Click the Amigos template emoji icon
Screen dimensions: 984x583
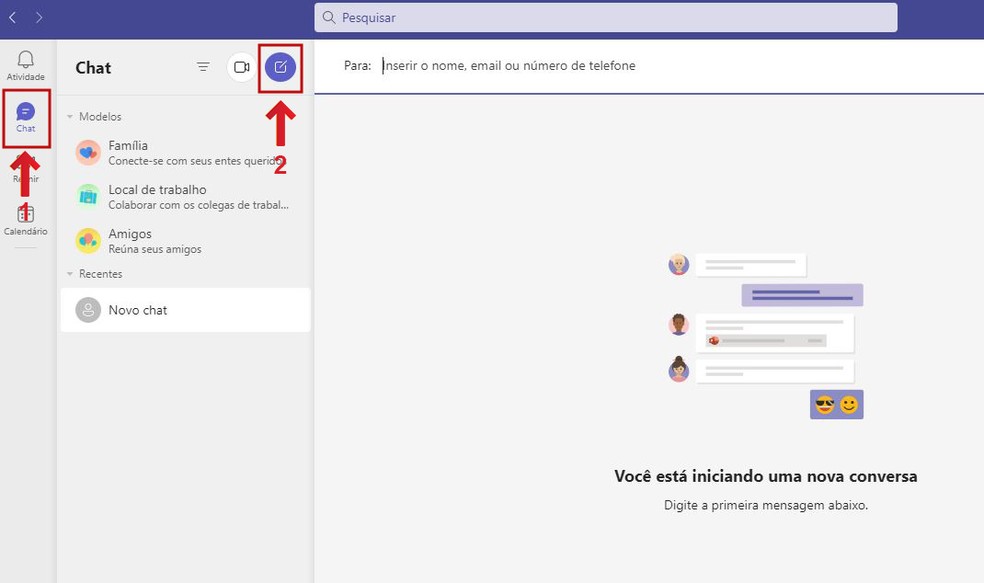point(88,240)
